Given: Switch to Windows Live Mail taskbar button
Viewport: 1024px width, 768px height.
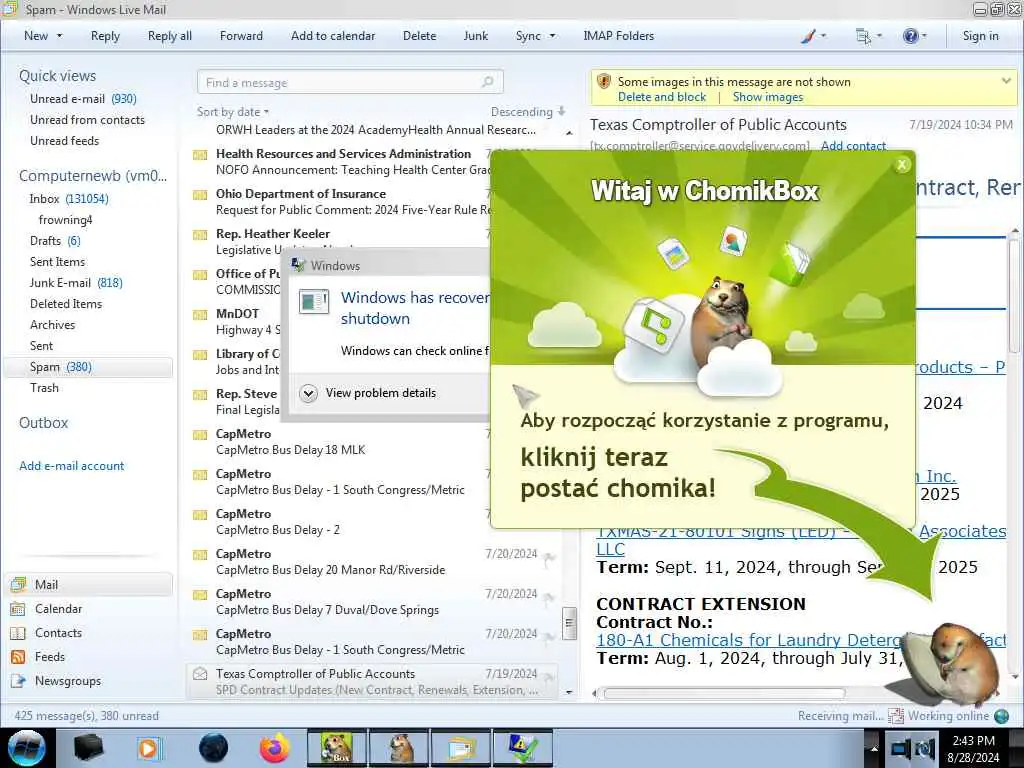Looking at the screenshot, I should pos(461,748).
